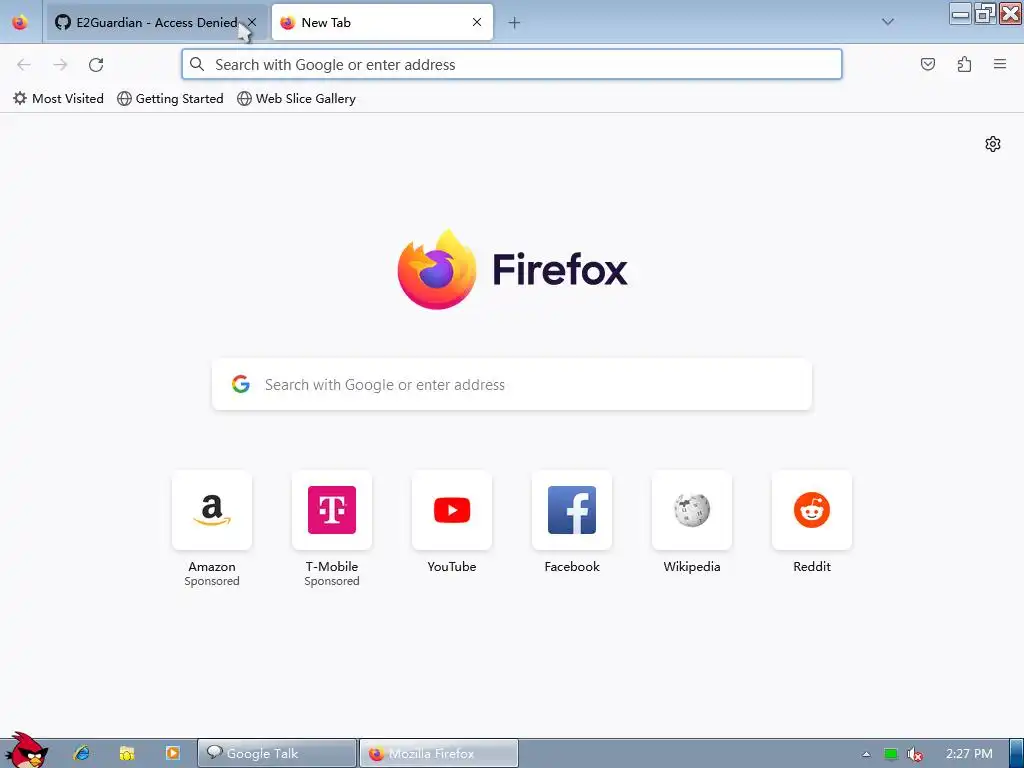Image resolution: width=1024 pixels, height=768 pixels.
Task: Close the E2Guardian - Access Denied tab
Action: click(x=252, y=22)
